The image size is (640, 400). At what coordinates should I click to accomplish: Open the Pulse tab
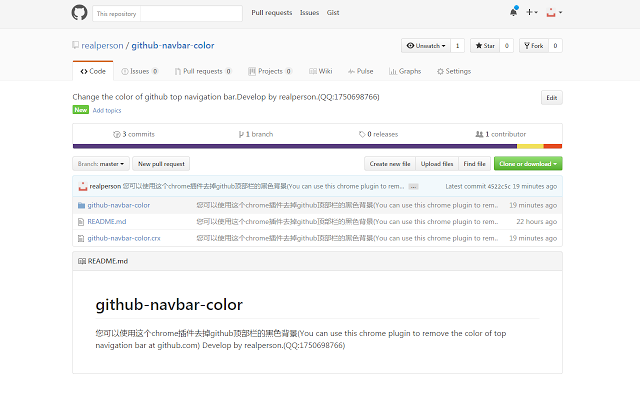tap(360, 71)
